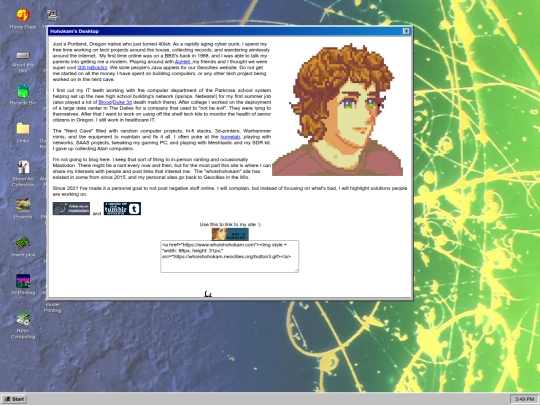
Task: Click the Follow me on Mastodon badge
Action: (x=71, y=209)
